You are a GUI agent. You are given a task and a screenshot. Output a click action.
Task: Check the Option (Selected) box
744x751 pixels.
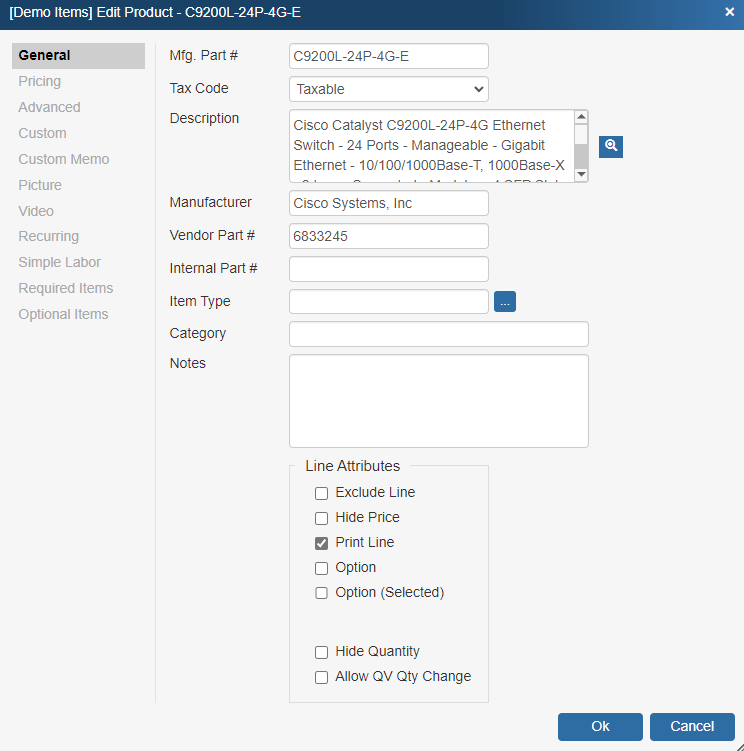tap(322, 593)
